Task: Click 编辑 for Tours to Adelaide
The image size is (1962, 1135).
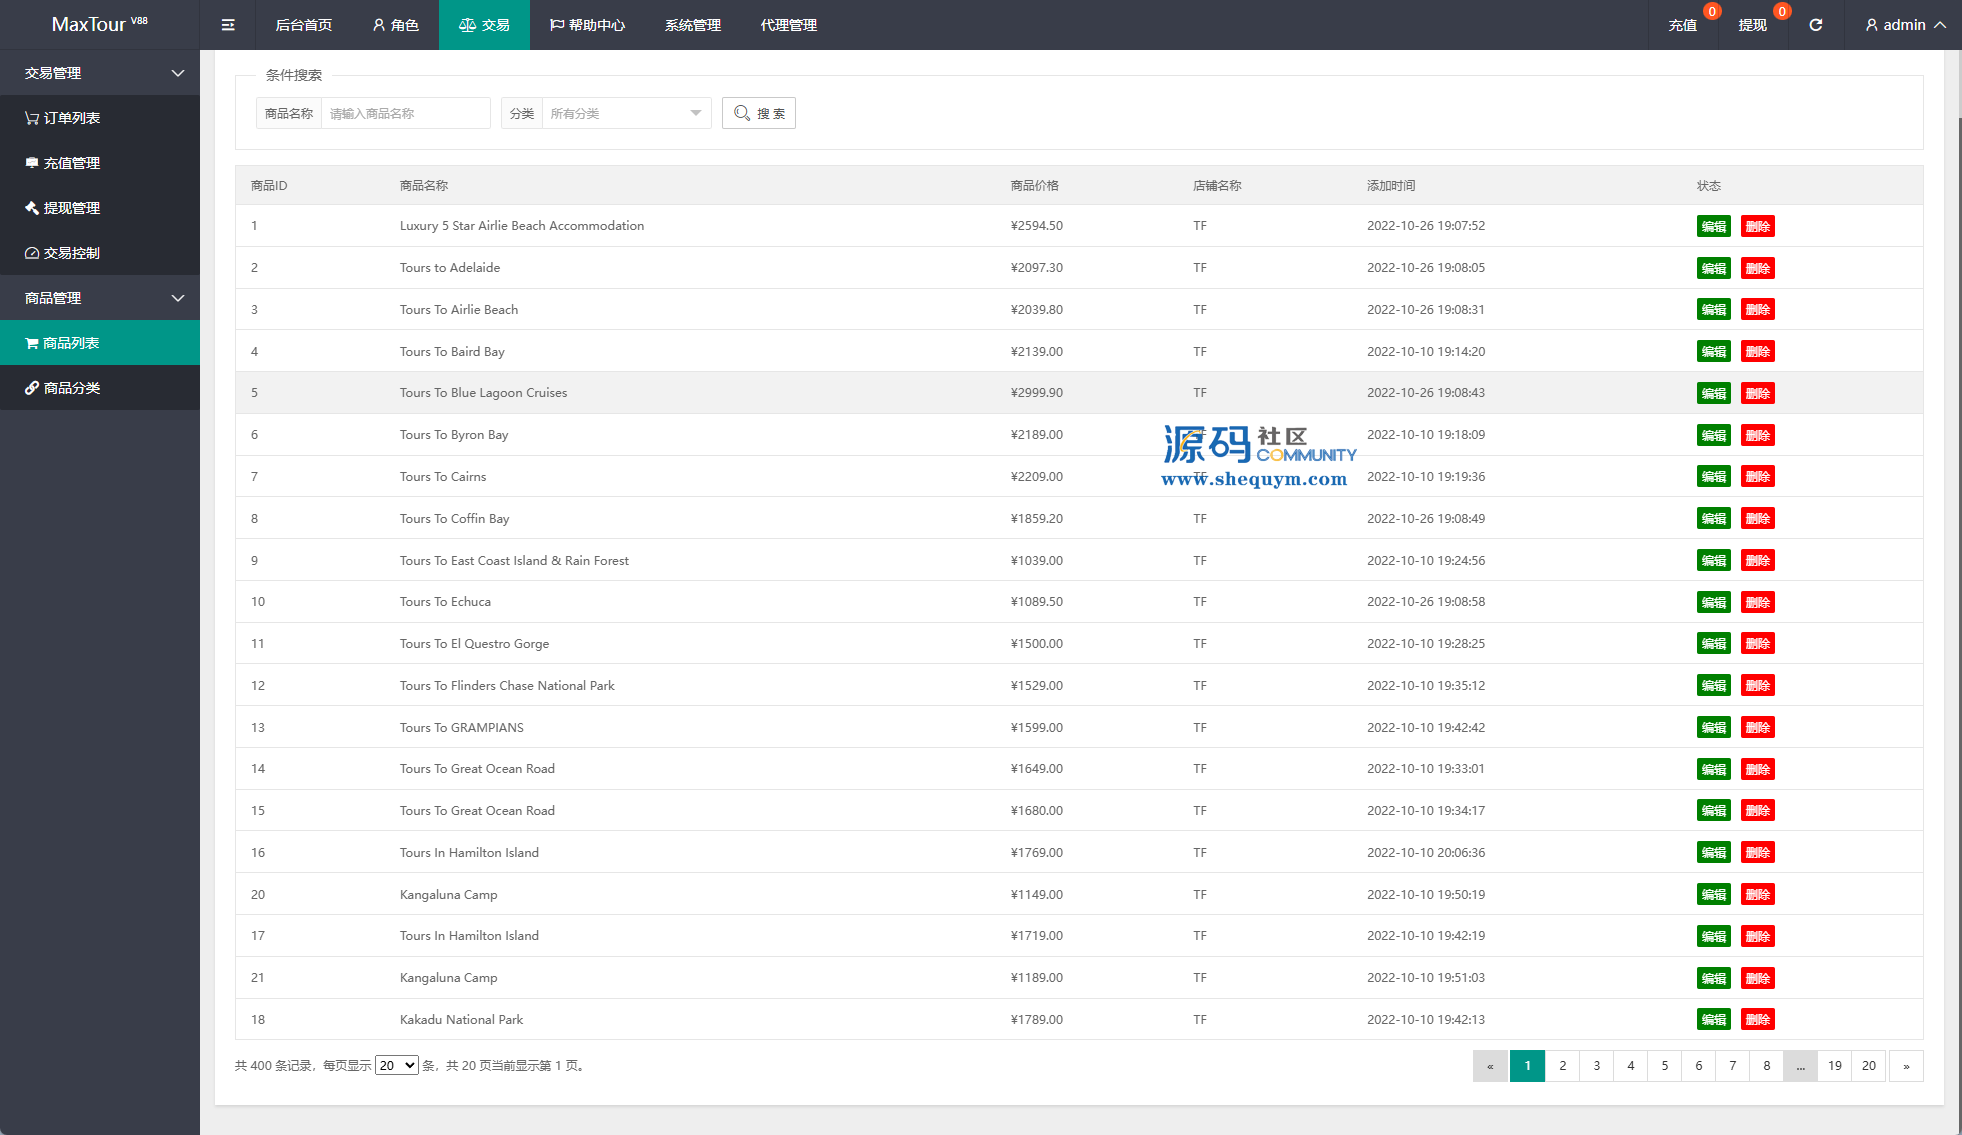Action: [1713, 268]
